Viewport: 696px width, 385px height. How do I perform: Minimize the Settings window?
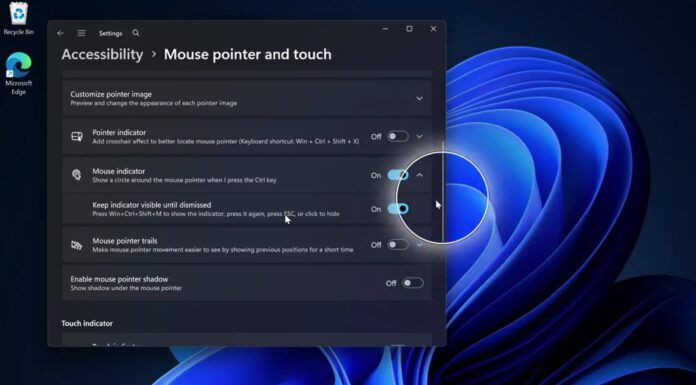(385, 29)
